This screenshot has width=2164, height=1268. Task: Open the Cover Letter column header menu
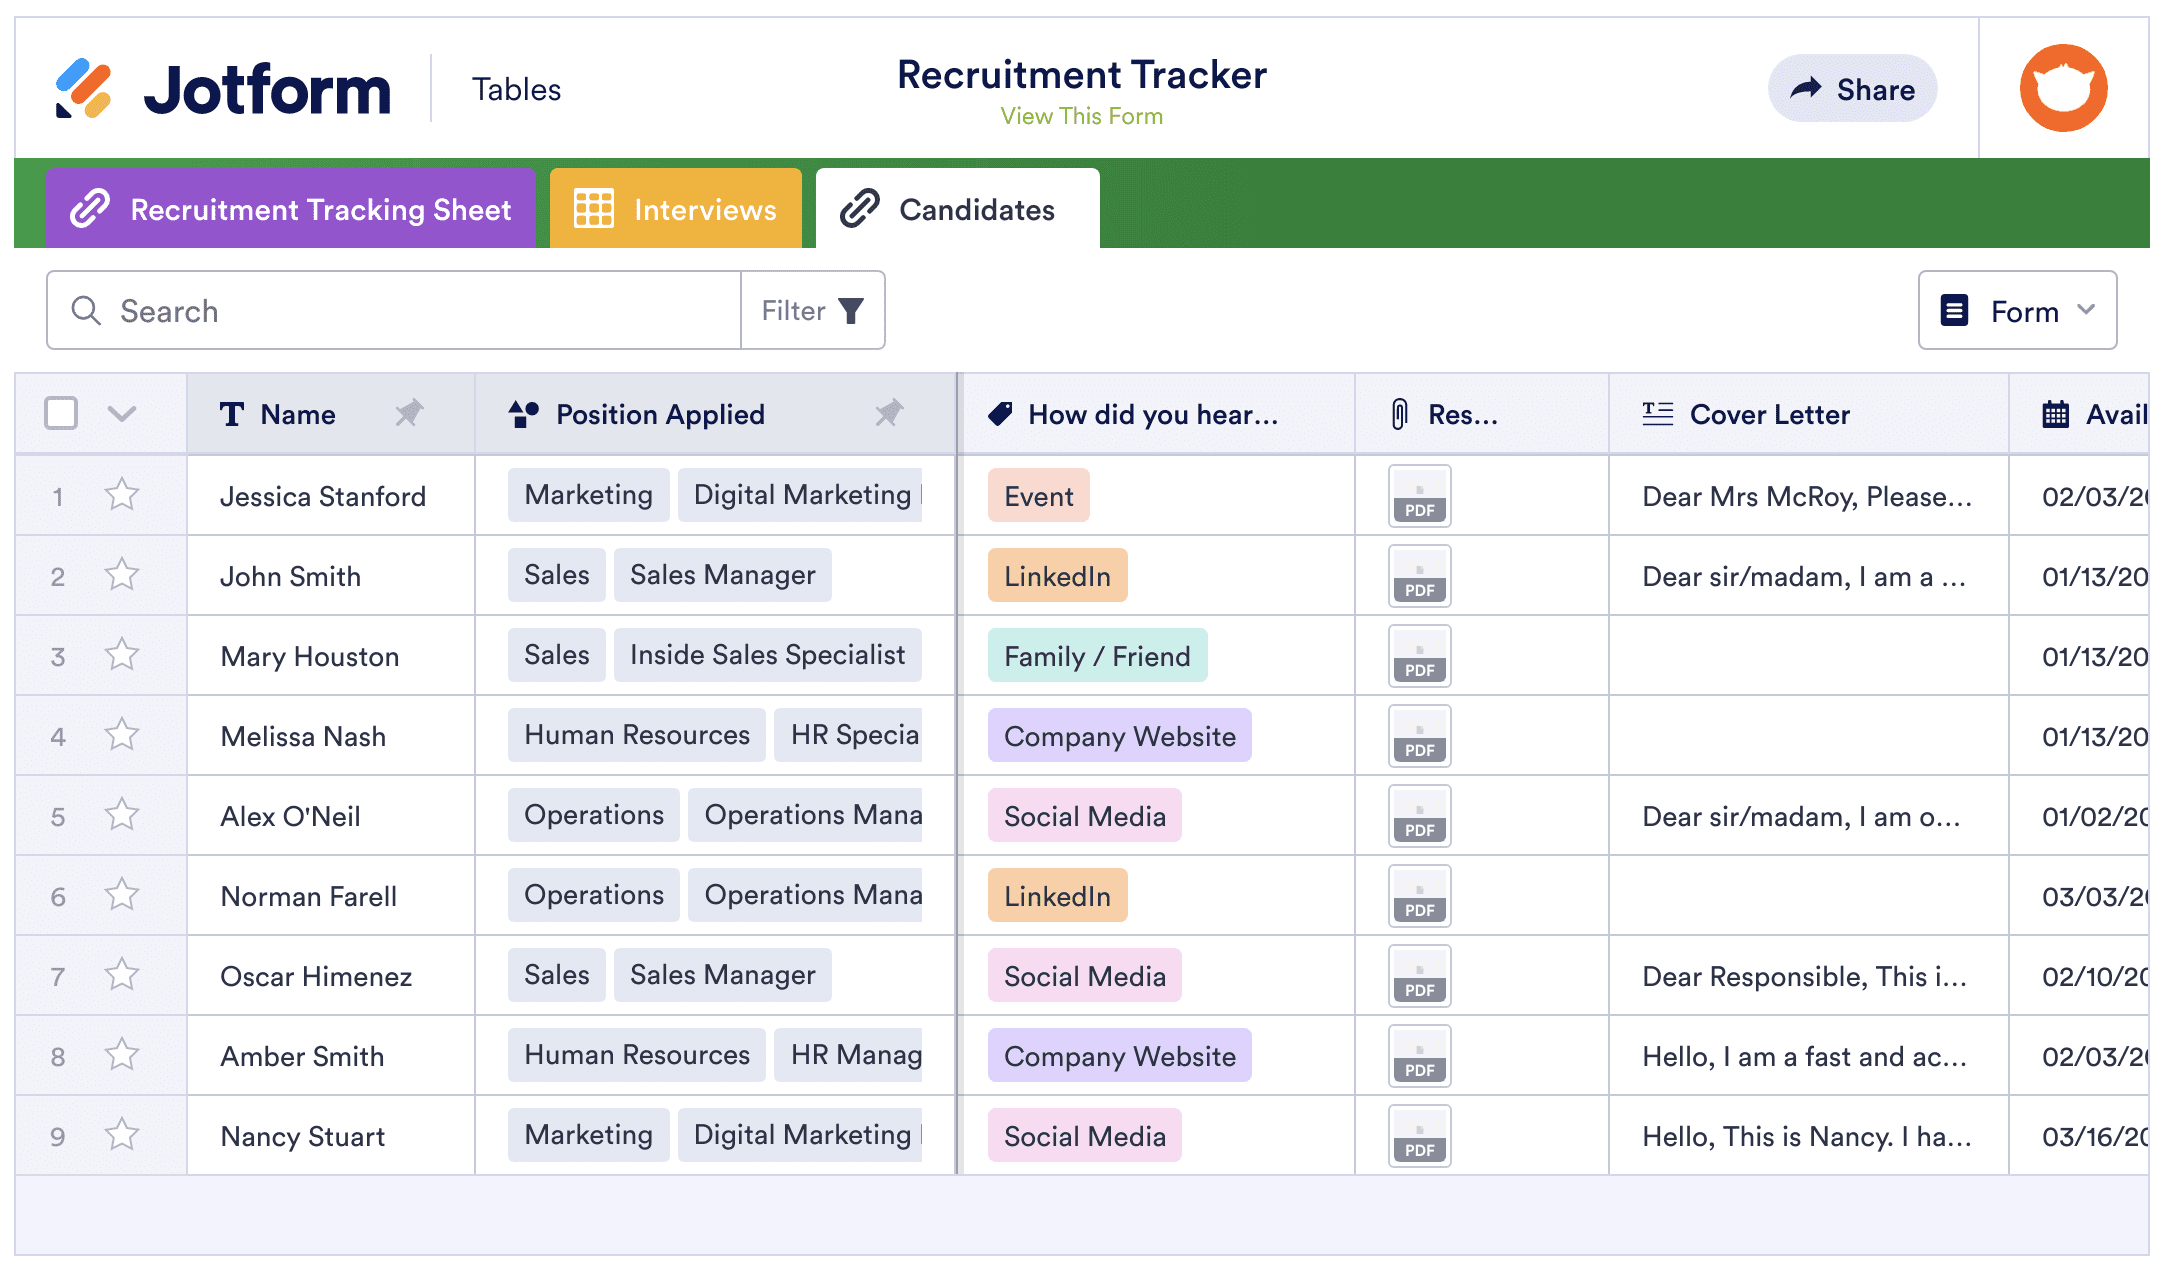tap(1768, 414)
